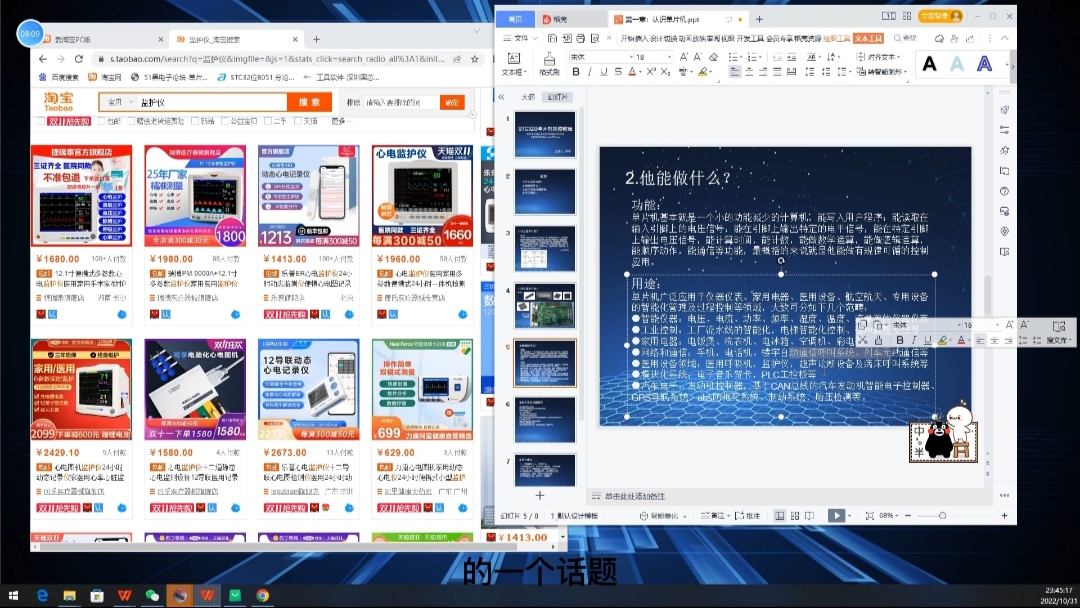Image resolution: width=1080 pixels, height=608 pixels.
Task: Open File Explorer from the taskbar
Action: click(x=70, y=595)
